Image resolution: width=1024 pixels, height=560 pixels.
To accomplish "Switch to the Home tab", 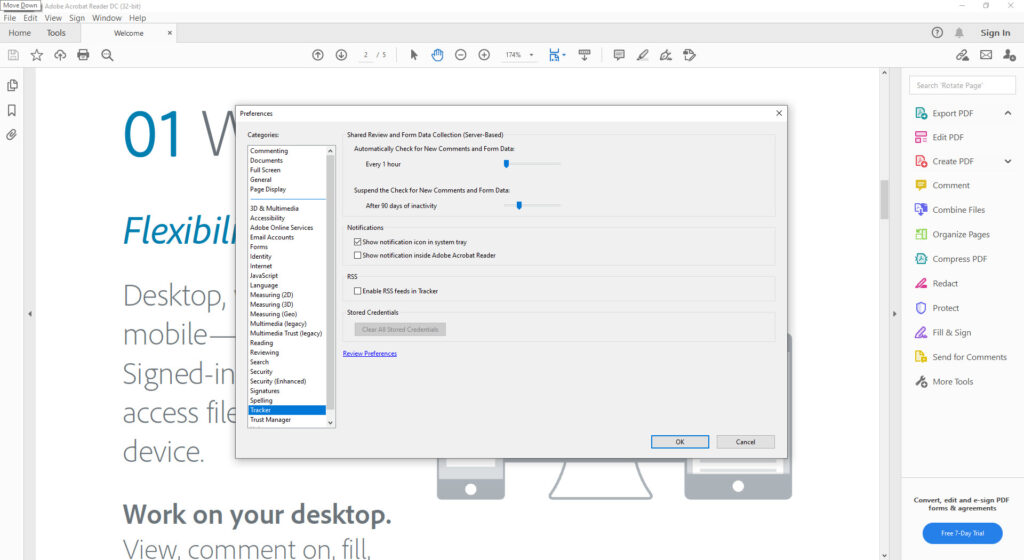I will (x=20, y=33).
